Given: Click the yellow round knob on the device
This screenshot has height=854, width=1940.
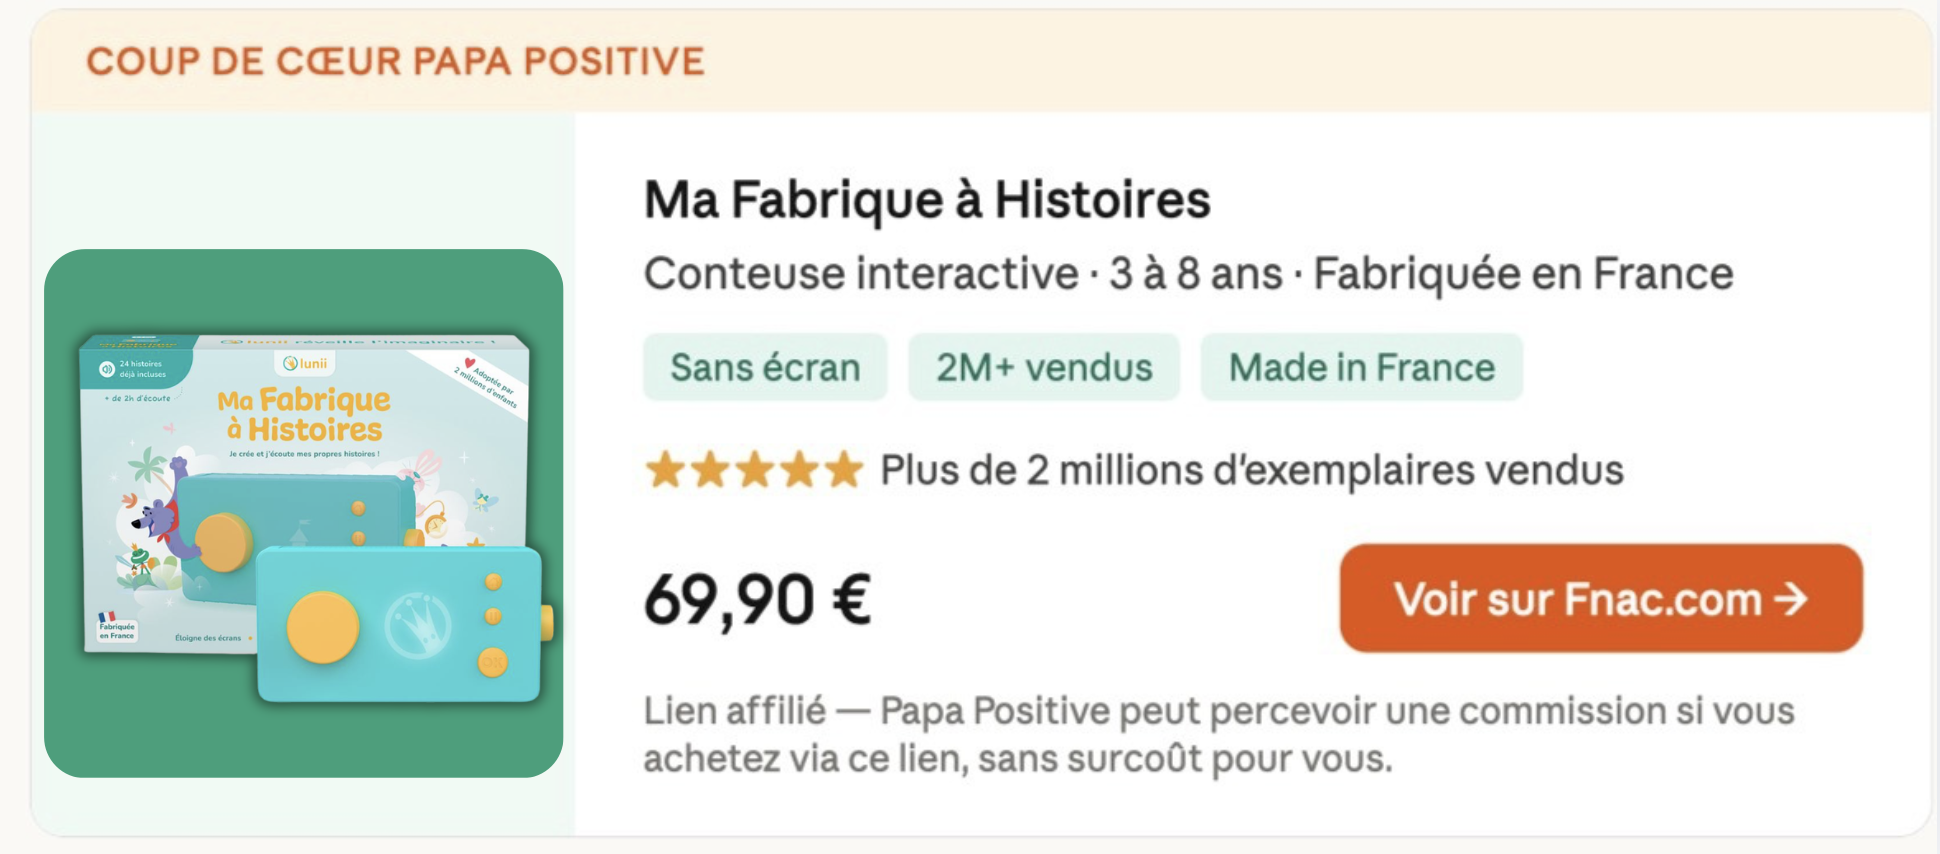Looking at the screenshot, I should click(x=324, y=625).
